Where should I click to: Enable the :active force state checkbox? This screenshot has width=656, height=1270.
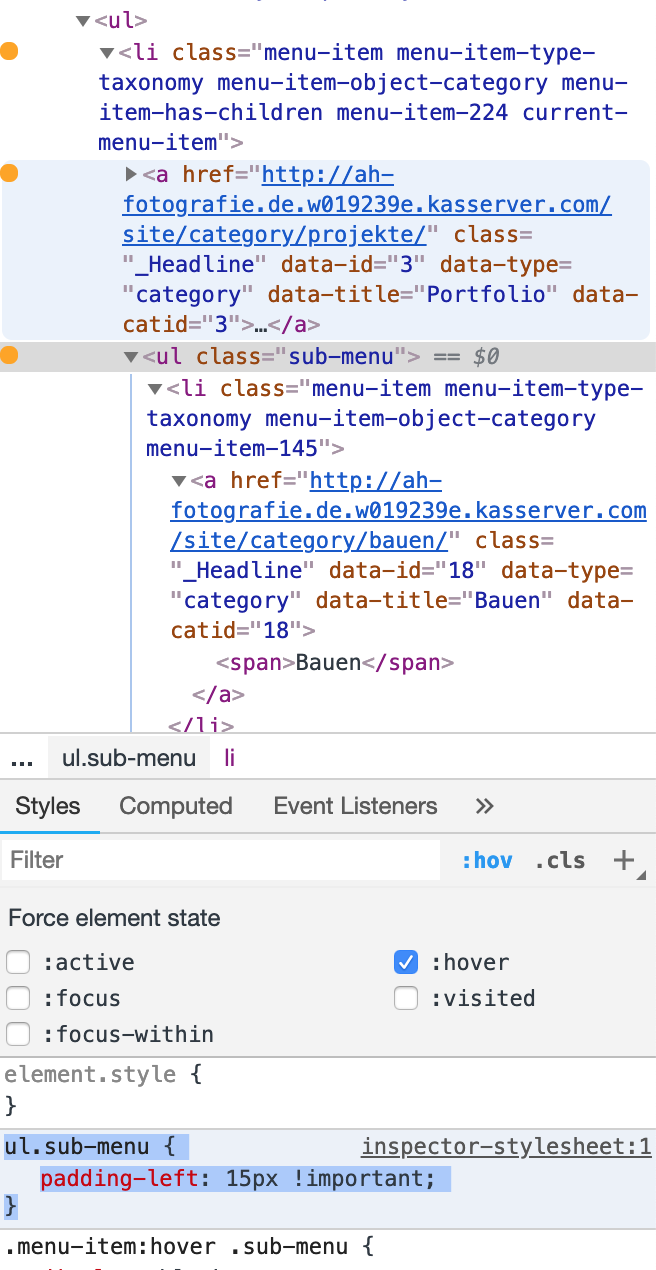18,962
